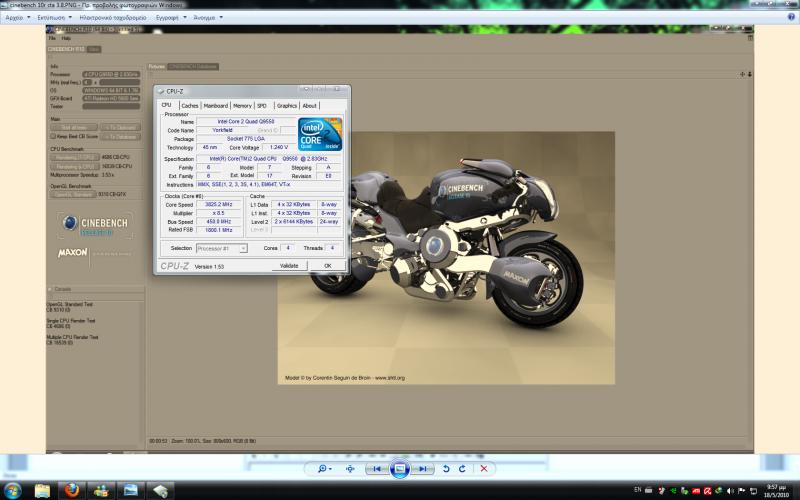Click the model credit text below the motorcycle
The height and width of the screenshot is (500, 800).
pos(344,378)
